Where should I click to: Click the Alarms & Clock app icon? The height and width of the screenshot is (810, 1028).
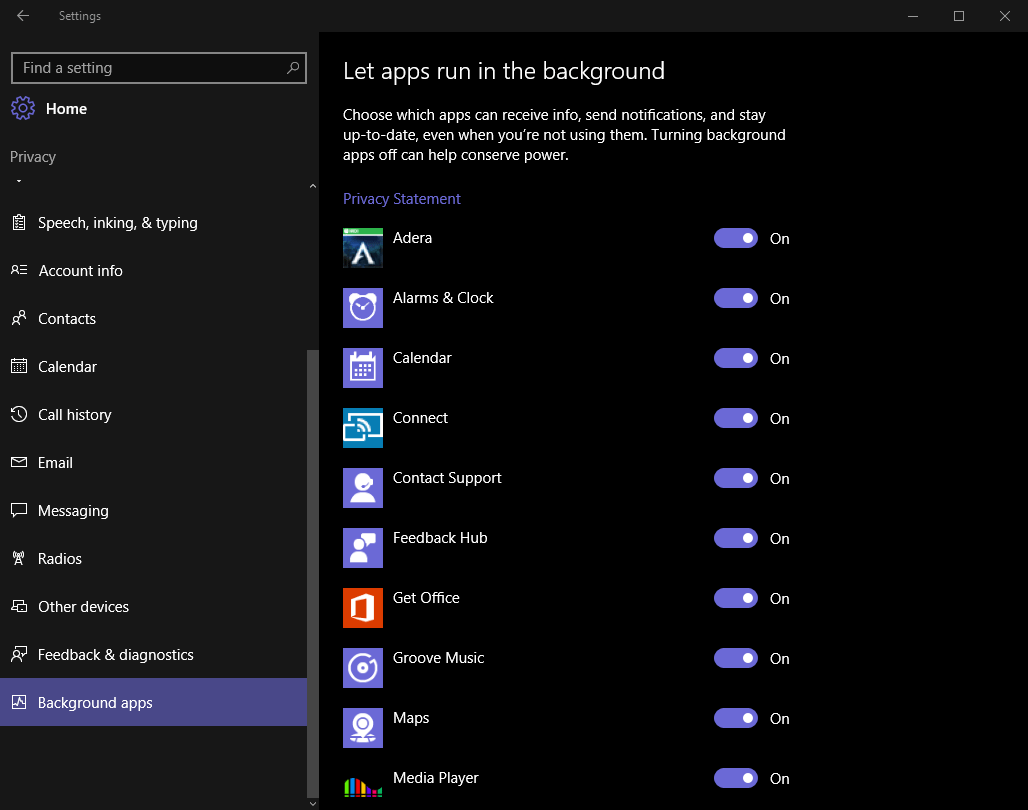coord(362,307)
